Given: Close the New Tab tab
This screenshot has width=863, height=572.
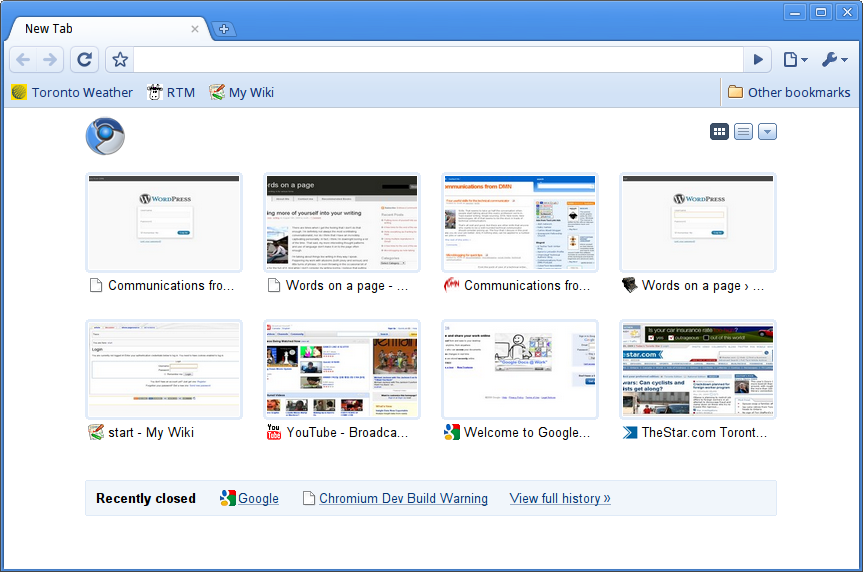Looking at the screenshot, I should pos(195,29).
